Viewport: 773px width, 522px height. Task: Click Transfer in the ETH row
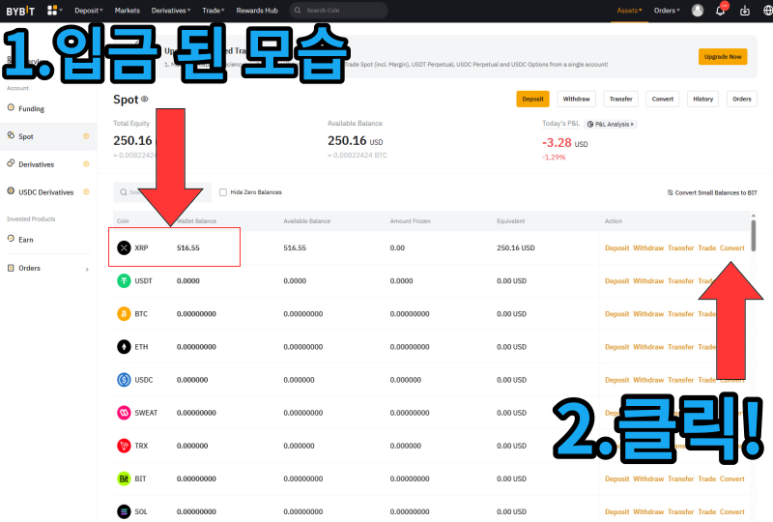point(681,347)
